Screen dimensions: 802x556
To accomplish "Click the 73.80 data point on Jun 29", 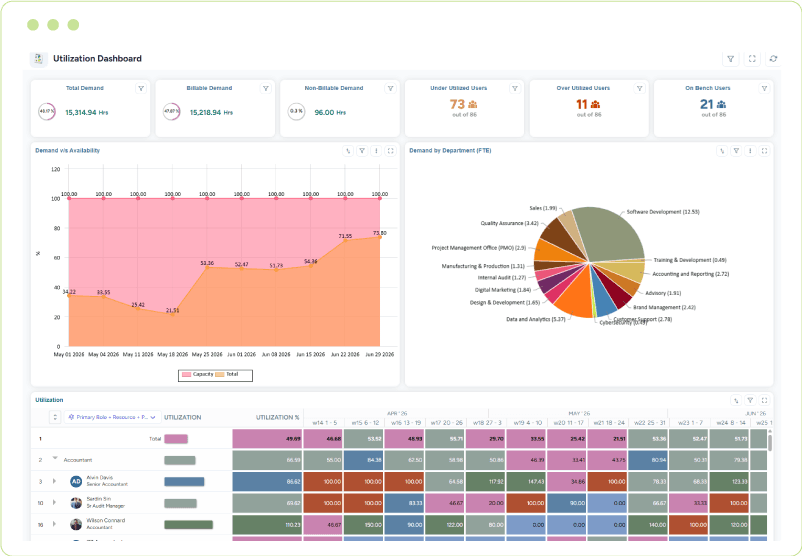I will click(x=380, y=237).
